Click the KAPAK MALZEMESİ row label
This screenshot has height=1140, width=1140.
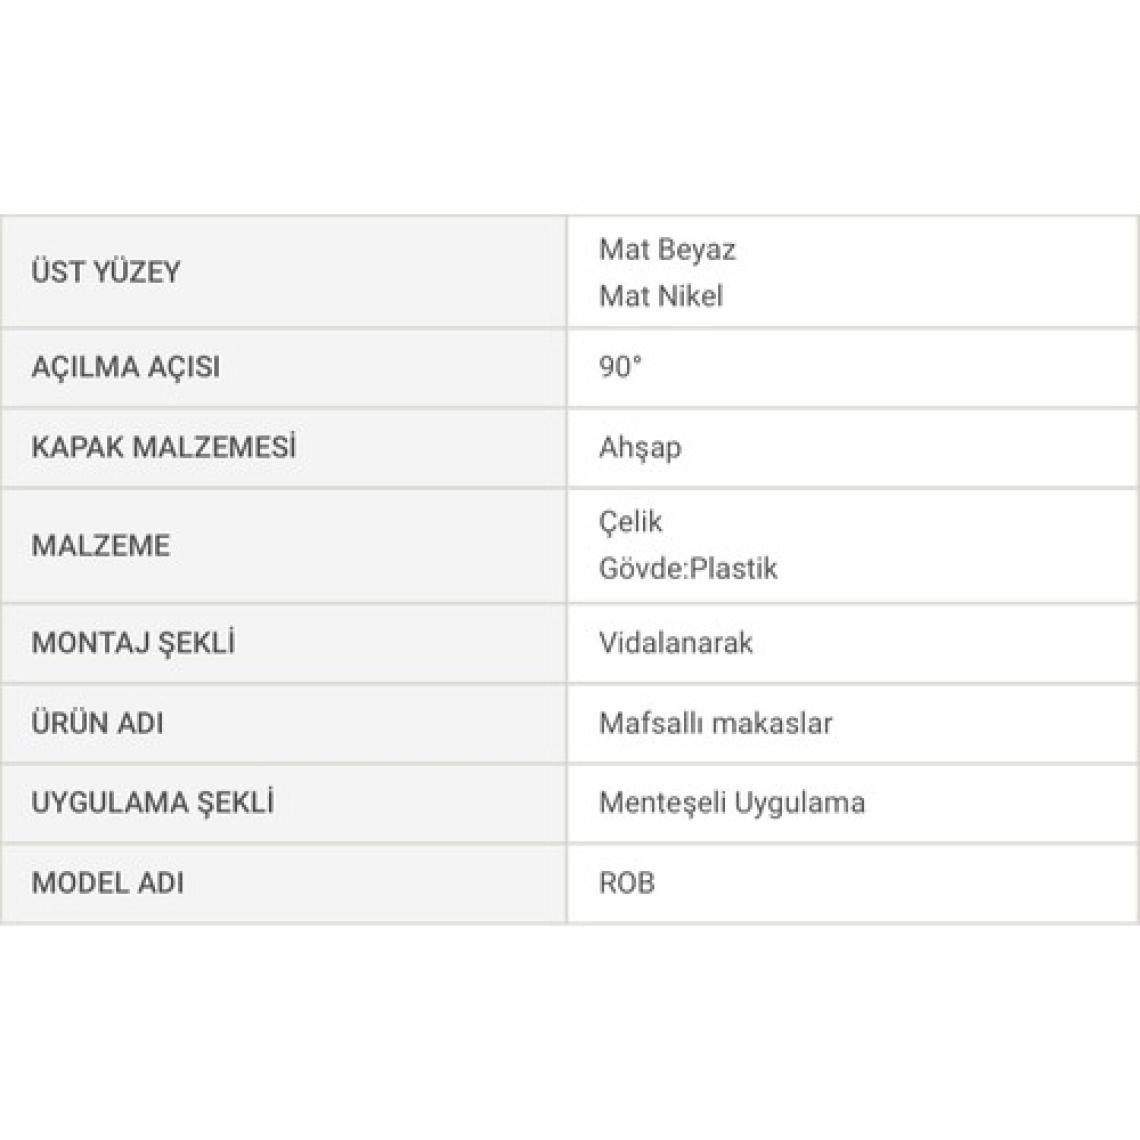[164, 447]
